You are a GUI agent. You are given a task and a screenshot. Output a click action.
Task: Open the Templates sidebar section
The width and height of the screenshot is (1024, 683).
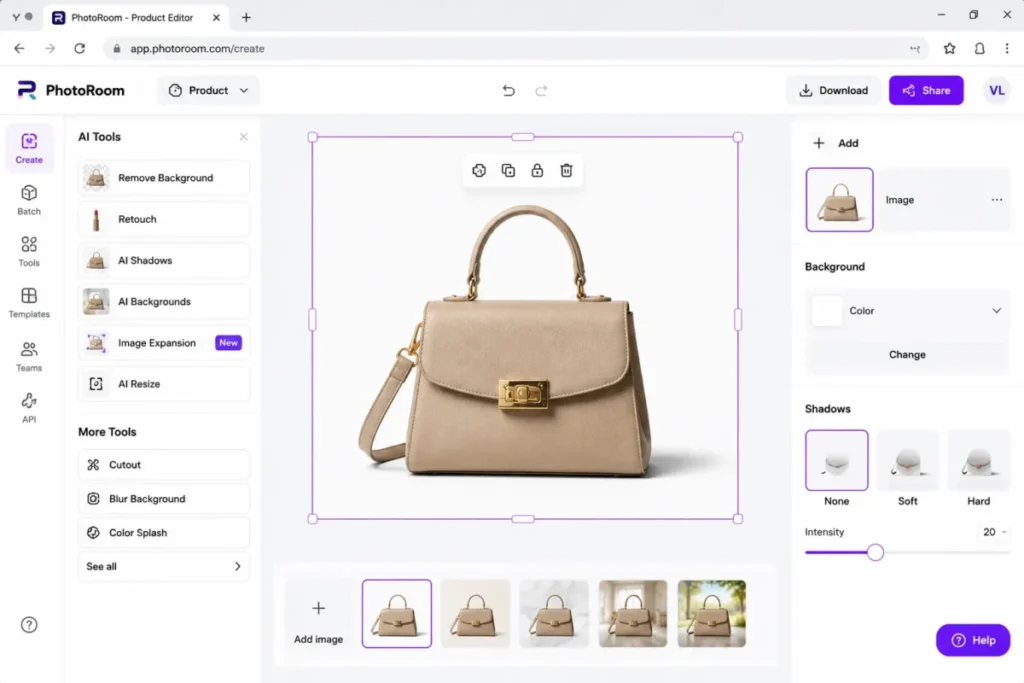point(29,303)
